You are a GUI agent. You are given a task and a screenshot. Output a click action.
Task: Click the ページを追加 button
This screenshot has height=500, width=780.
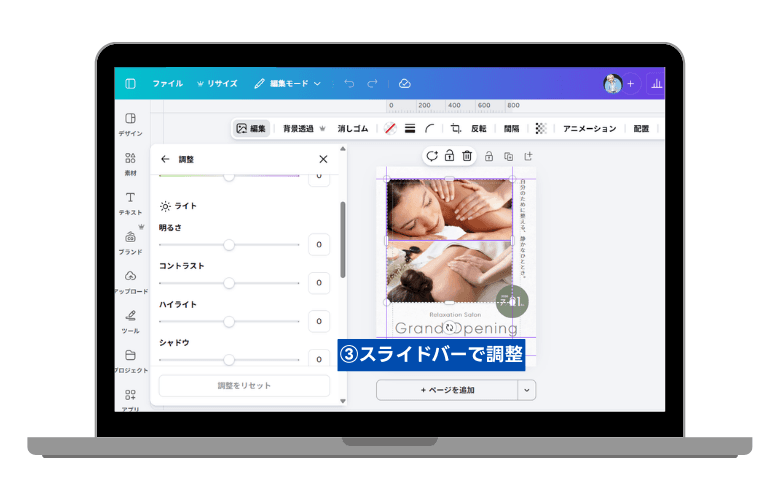point(447,390)
